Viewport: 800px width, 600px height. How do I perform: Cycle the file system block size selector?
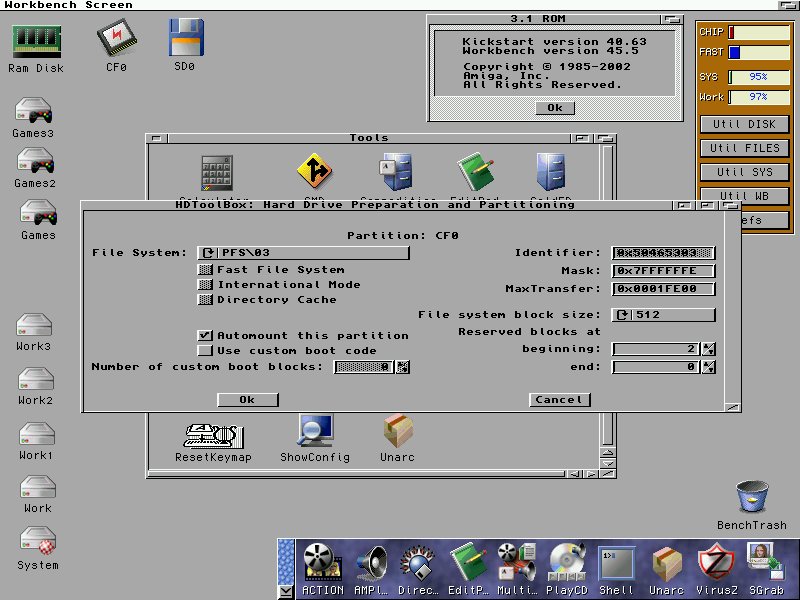point(664,315)
